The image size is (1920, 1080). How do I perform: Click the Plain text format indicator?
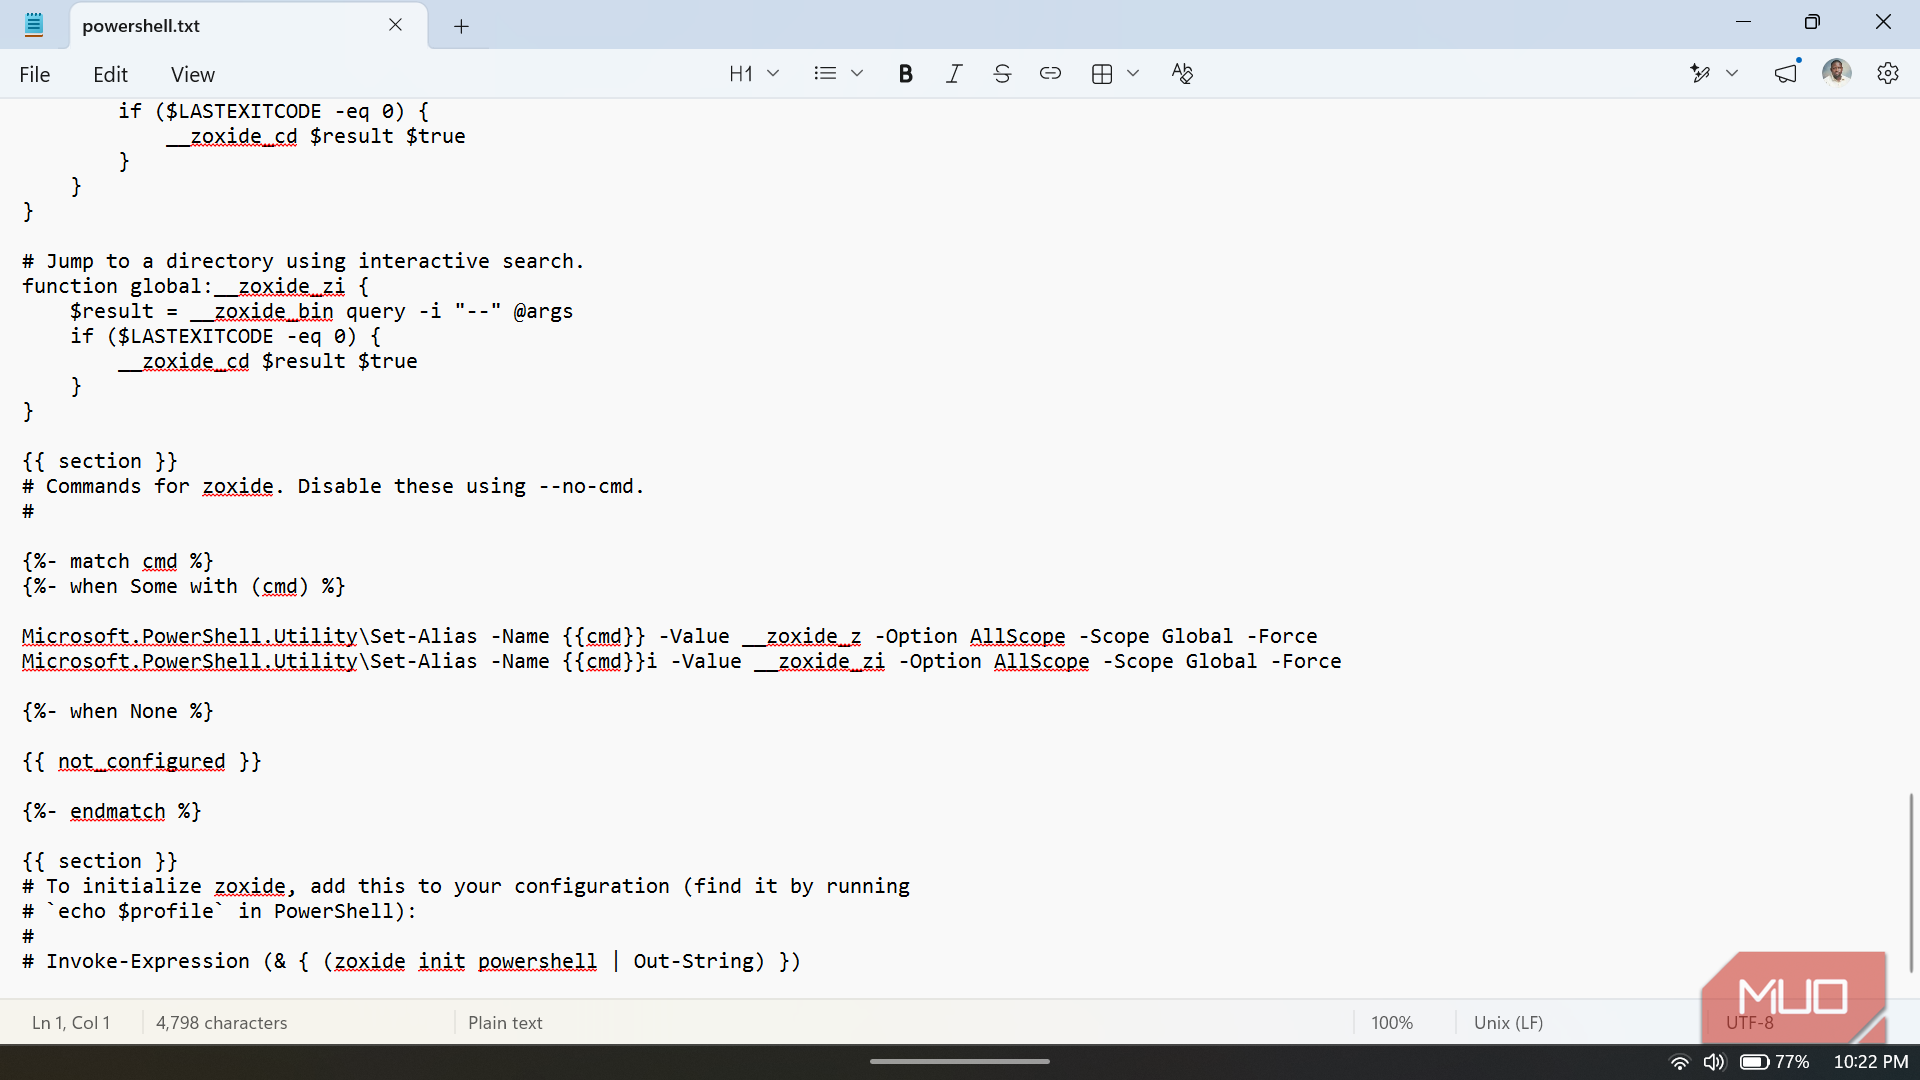[505, 1023]
